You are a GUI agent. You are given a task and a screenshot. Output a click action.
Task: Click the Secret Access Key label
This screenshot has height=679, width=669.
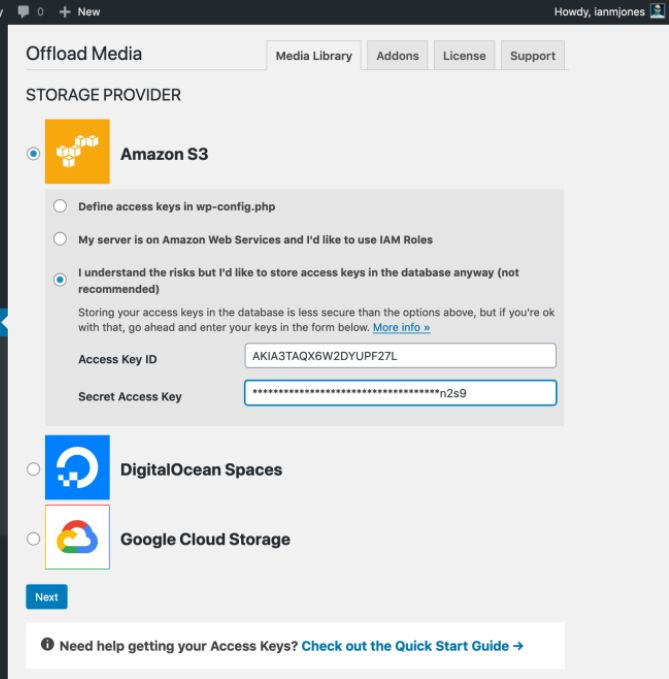tap(130, 396)
